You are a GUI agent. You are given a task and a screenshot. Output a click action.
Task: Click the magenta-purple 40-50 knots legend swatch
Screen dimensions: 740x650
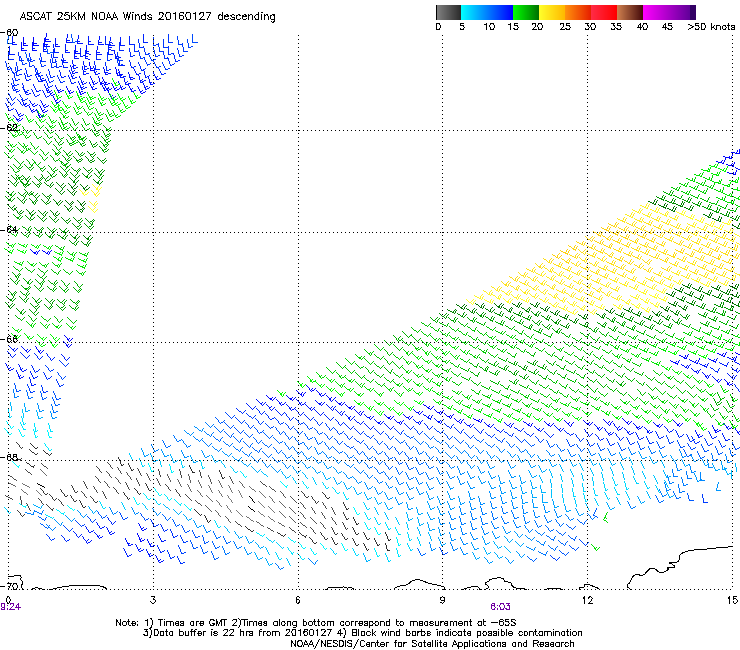[x=669, y=12]
